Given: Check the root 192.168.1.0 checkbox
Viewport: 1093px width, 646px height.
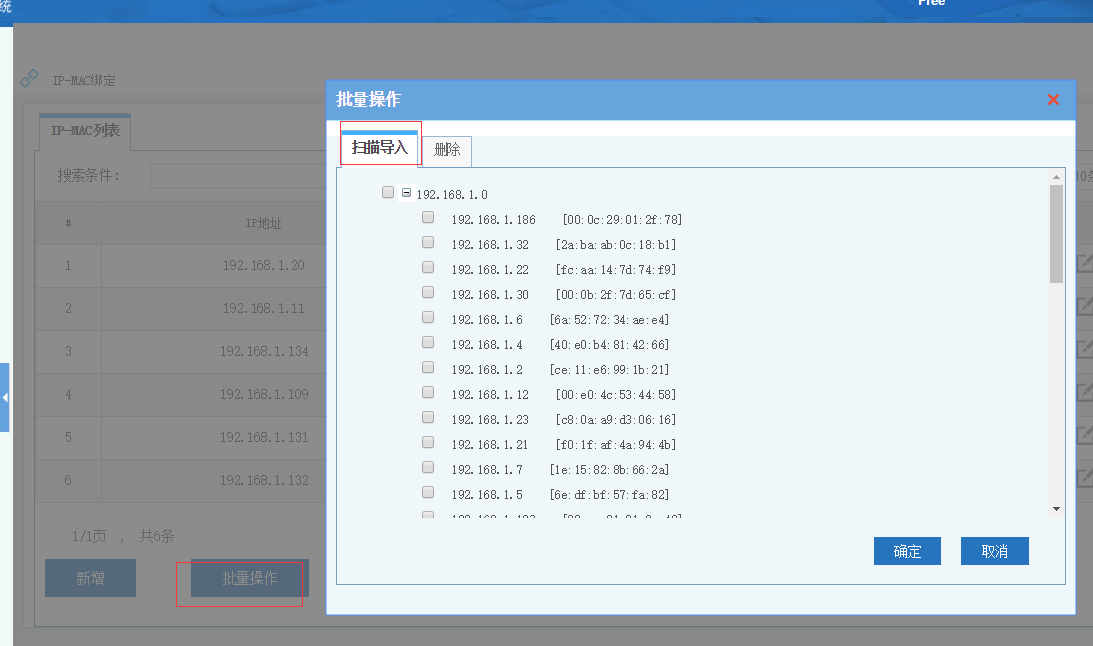Looking at the screenshot, I should click(x=388, y=193).
